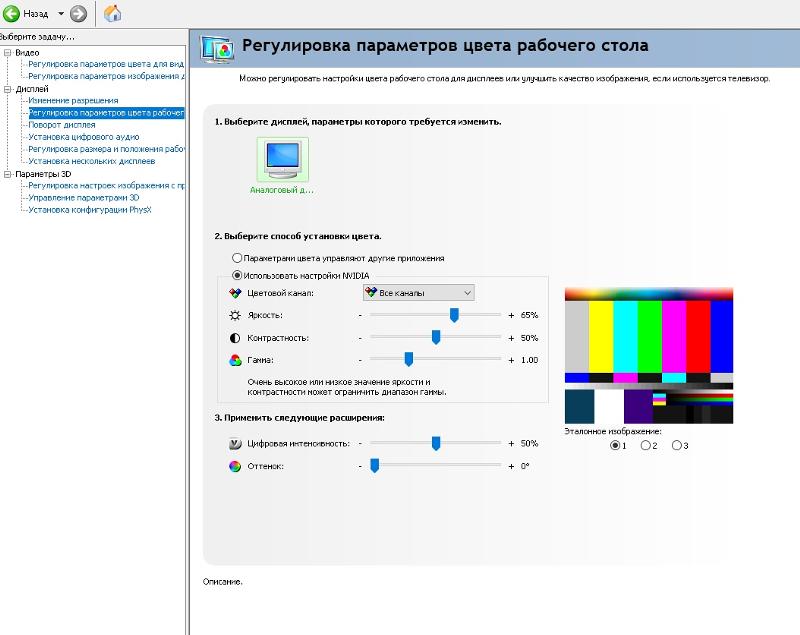
Task: Click the 'Параметры 3D' category label
Action: (x=43, y=174)
